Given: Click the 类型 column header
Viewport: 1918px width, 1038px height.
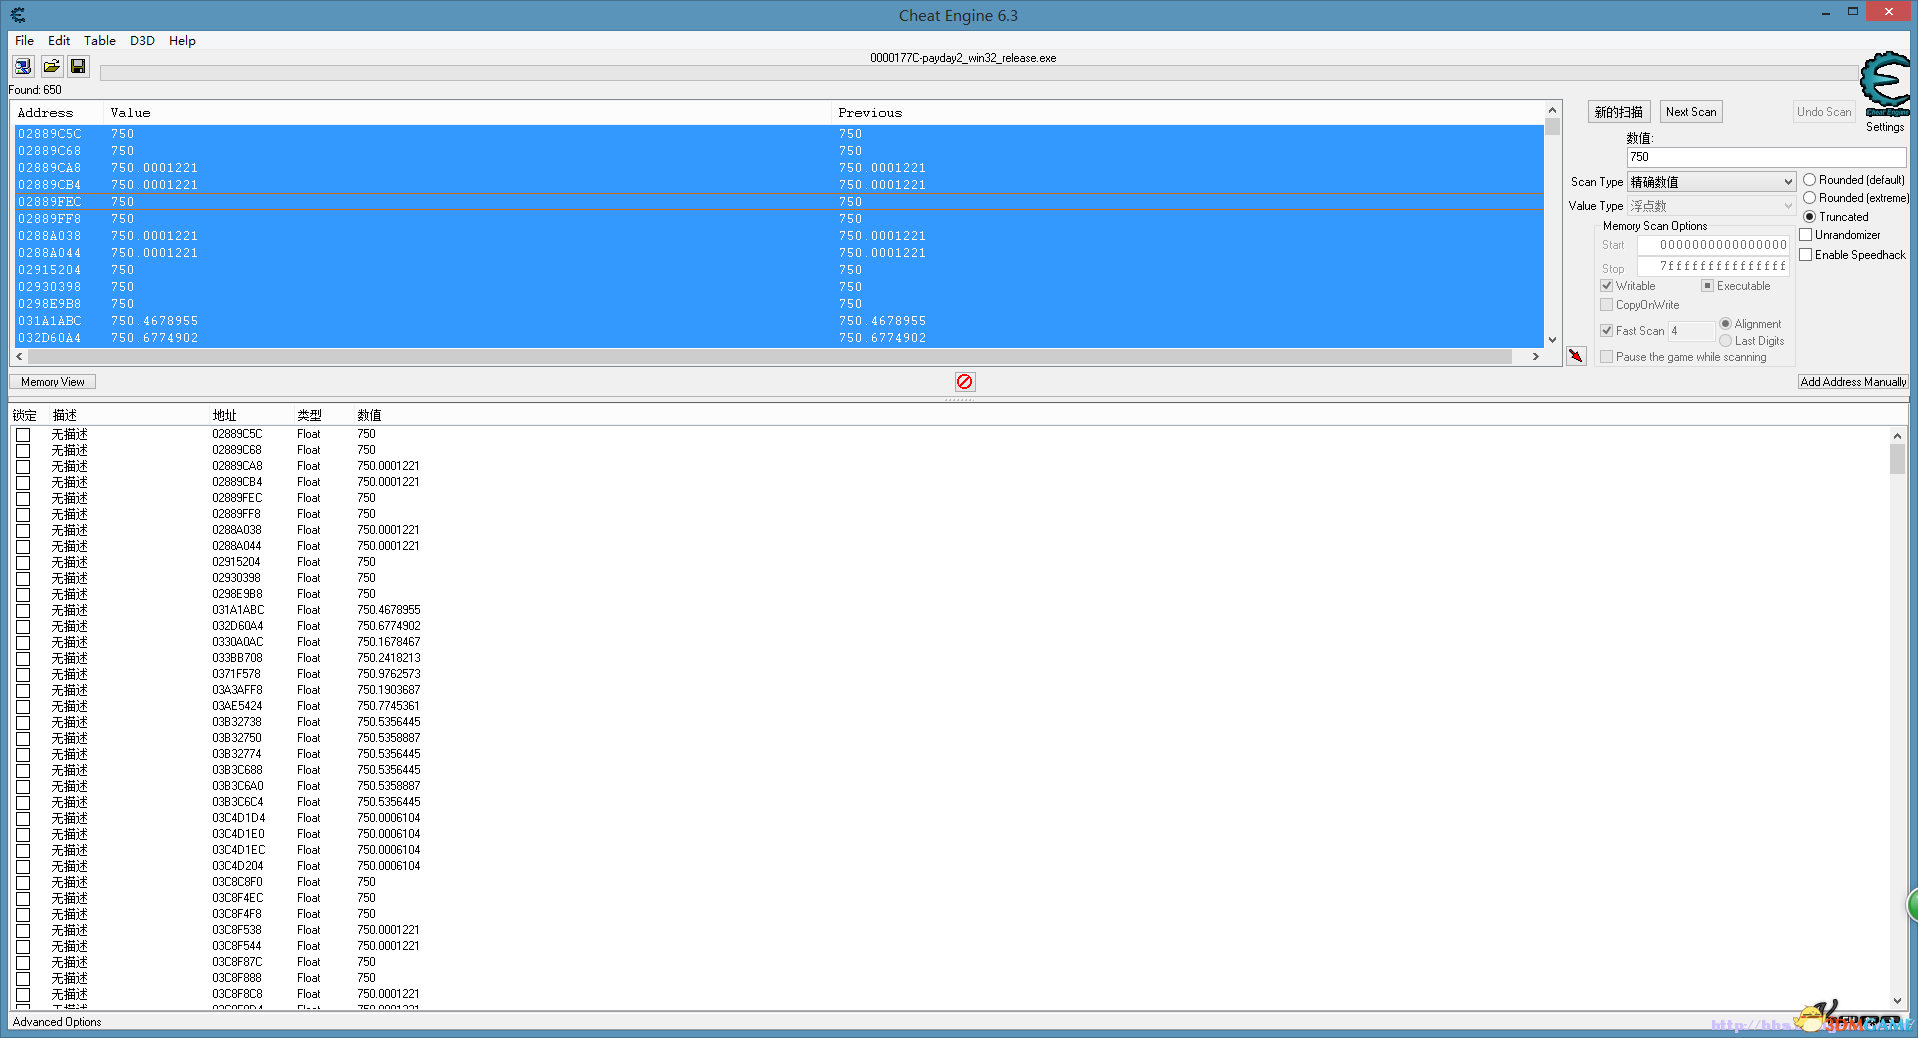Looking at the screenshot, I should (310, 415).
